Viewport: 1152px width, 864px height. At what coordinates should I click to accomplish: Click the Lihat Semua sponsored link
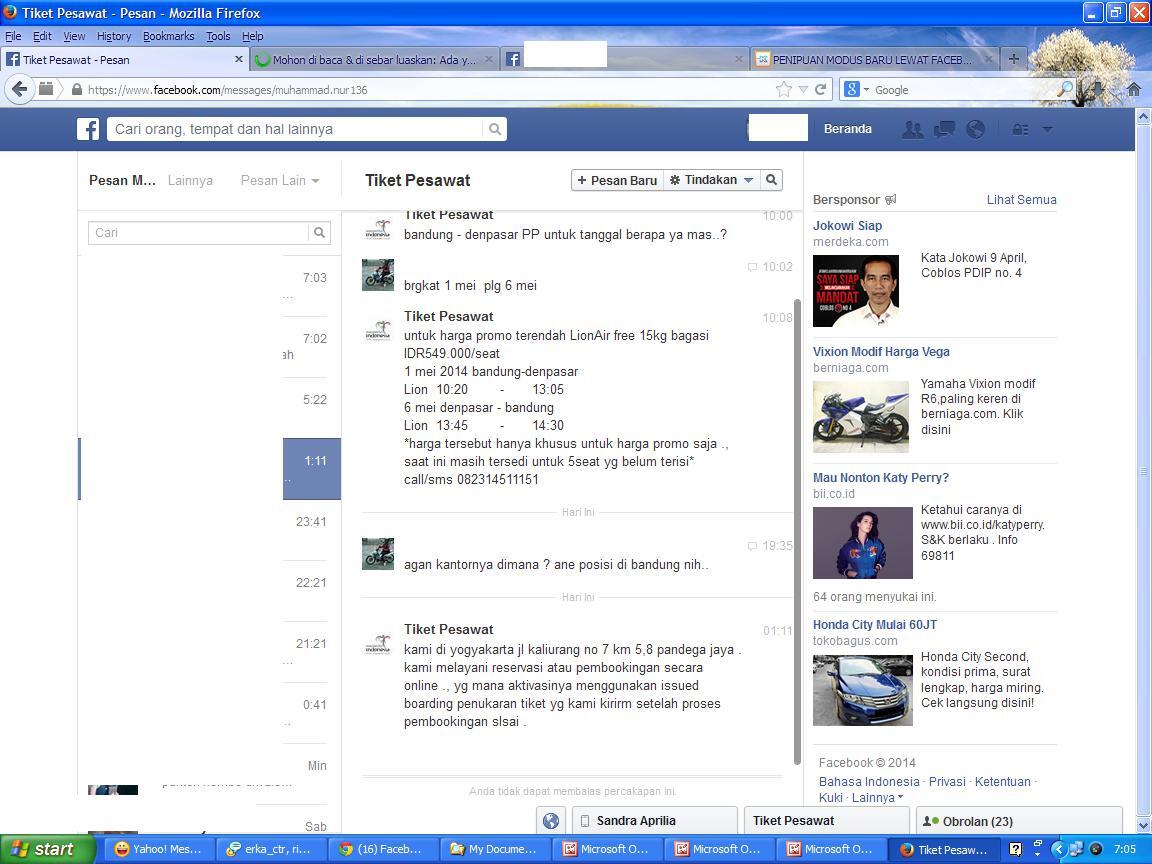1021,200
